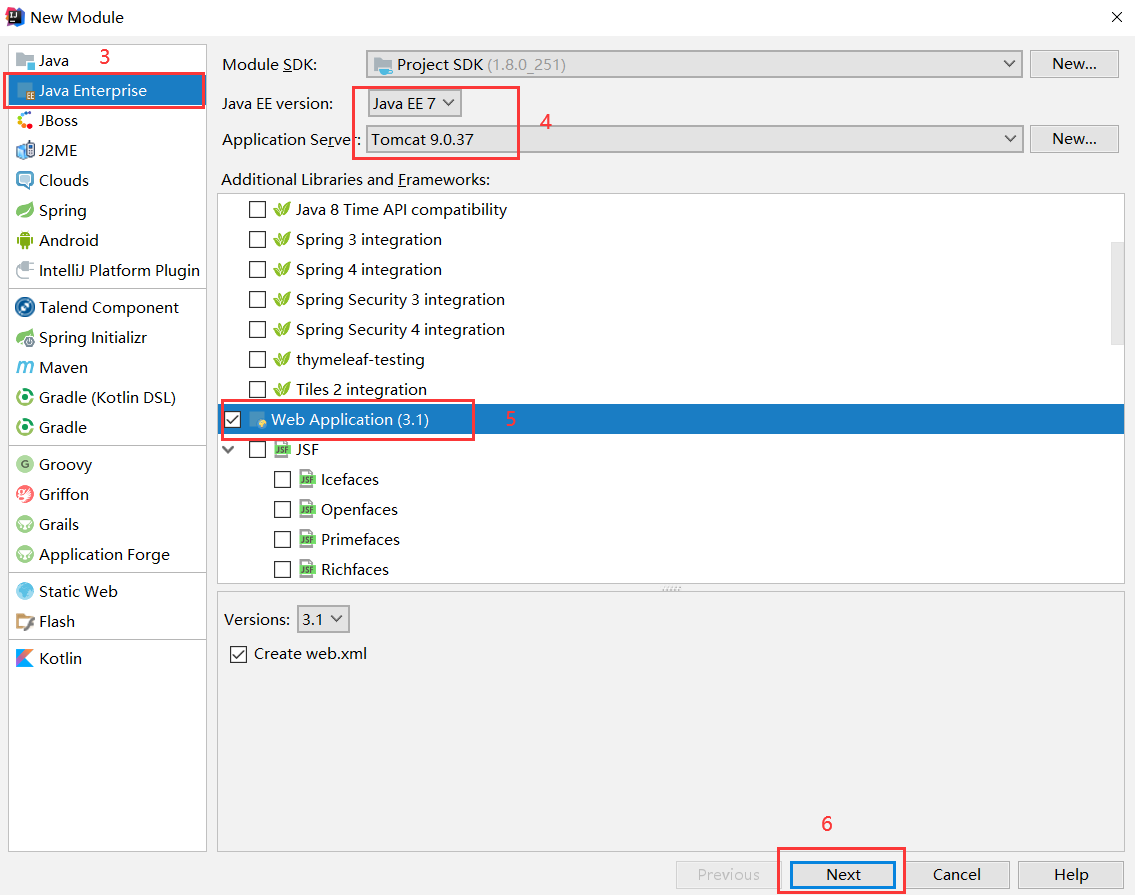This screenshot has width=1135, height=895.
Task: Enable Spring Security 3 integration checkbox
Action: (x=258, y=300)
